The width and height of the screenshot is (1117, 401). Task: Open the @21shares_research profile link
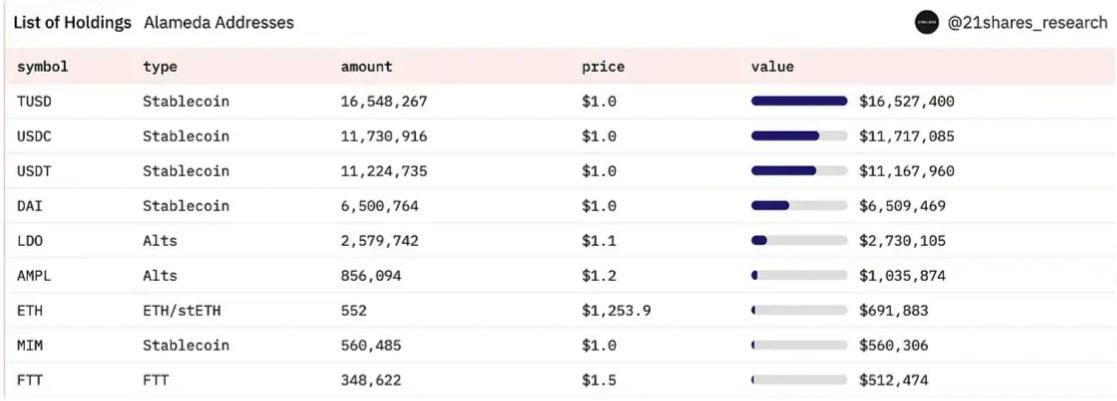(1027, 23)
